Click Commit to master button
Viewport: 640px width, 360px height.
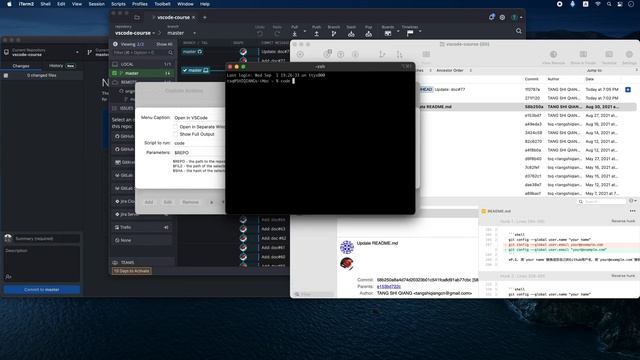[x=42, y=290]
